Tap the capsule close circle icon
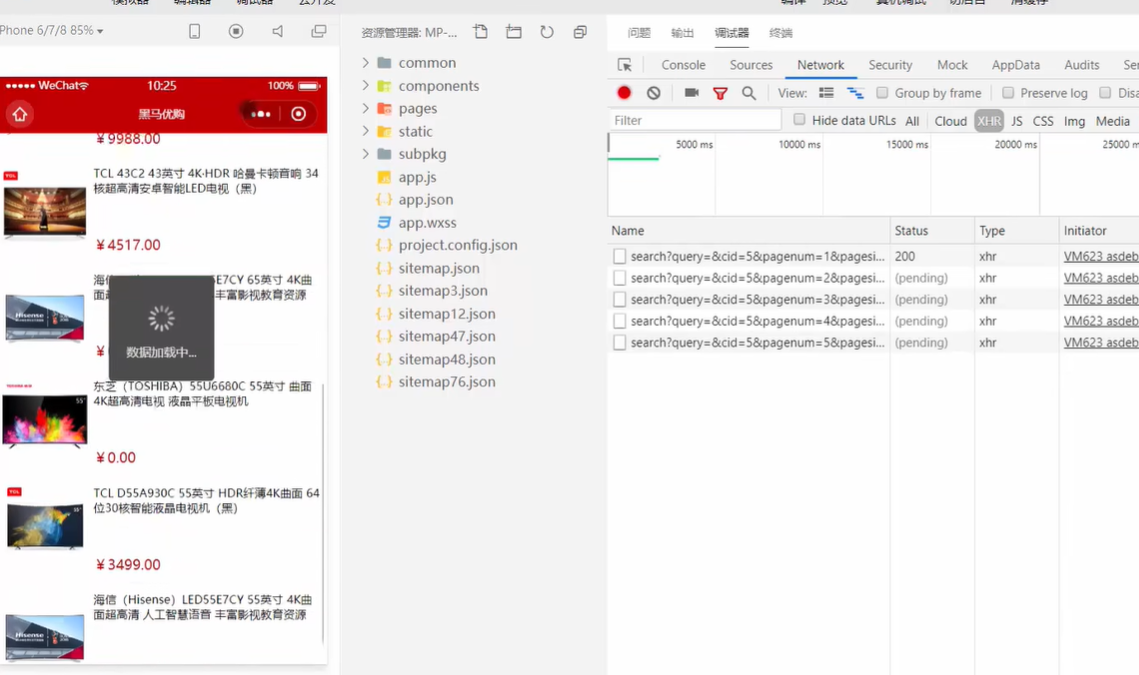The width and height of the screenshot is (1139, 675). click(299, 114)
